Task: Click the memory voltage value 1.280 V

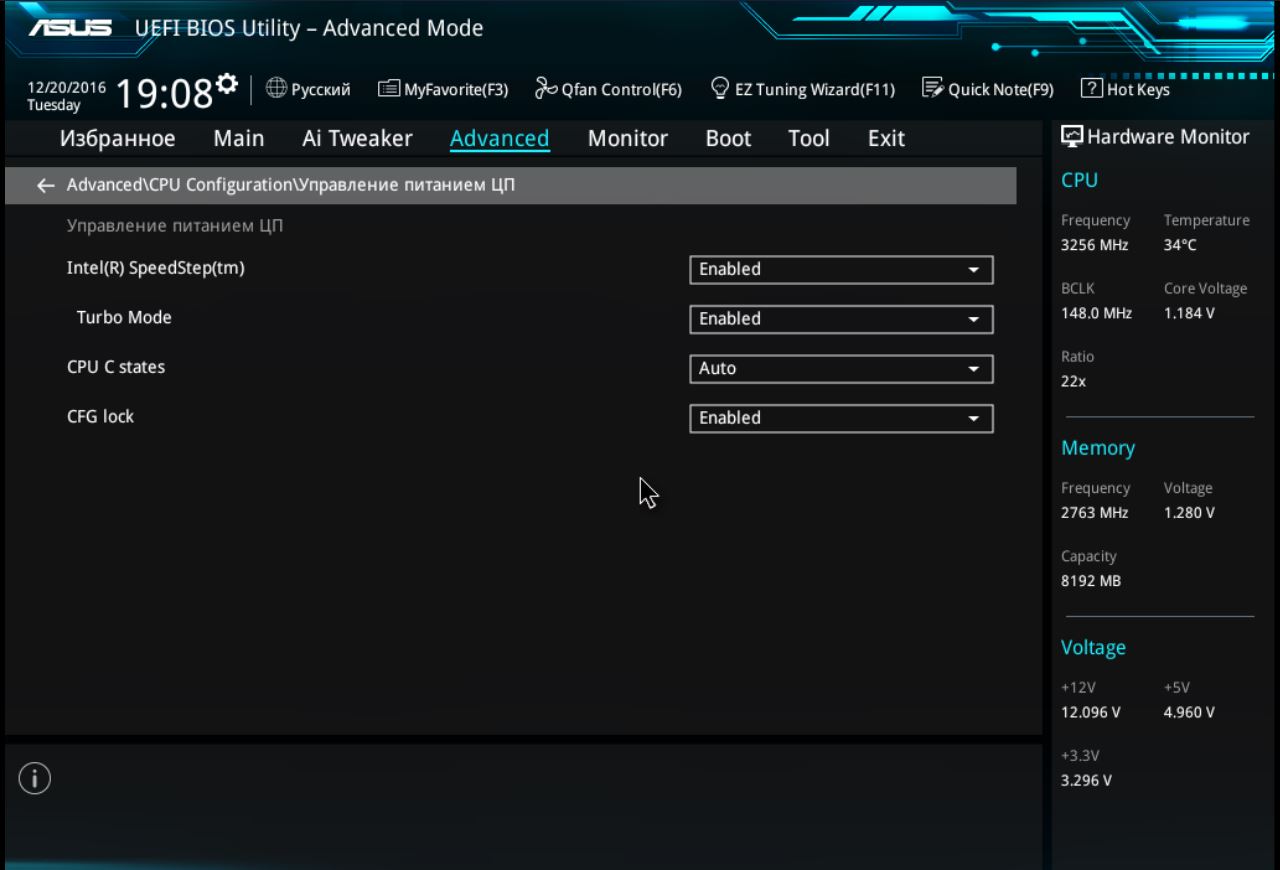Action: click(x=1190, y=513)
